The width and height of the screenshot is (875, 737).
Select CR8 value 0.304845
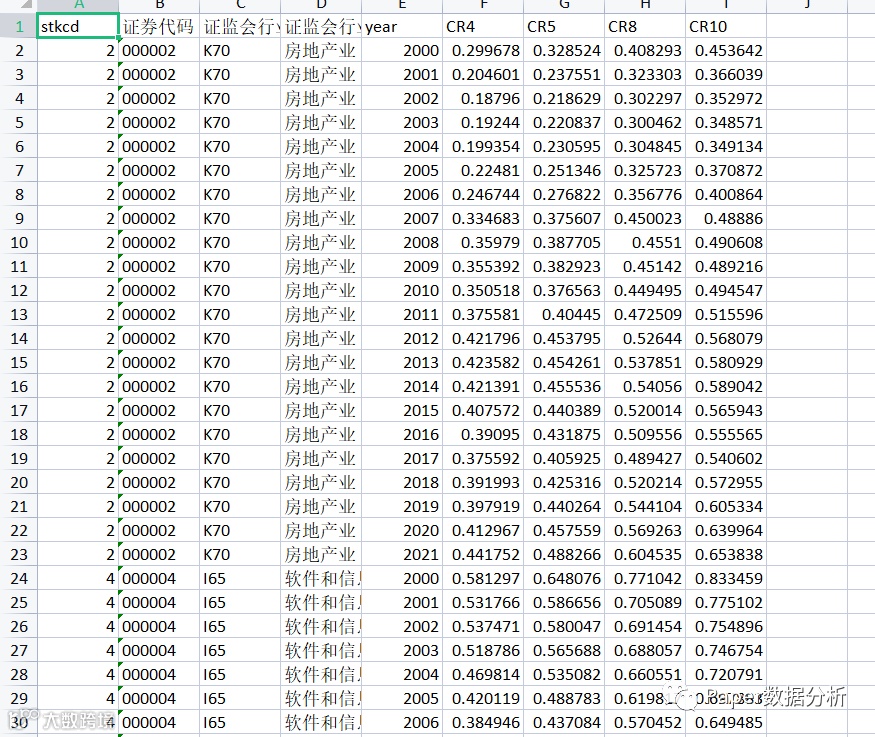[645, 146]
